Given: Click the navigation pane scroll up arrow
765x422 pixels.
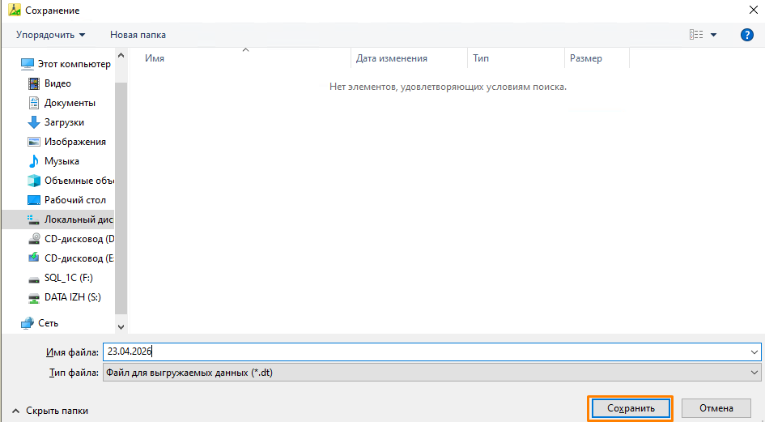Looking at the screenshot, I should click(x=121, y=56).
